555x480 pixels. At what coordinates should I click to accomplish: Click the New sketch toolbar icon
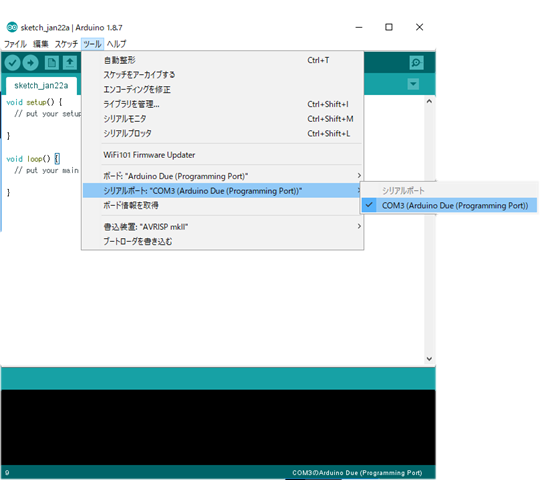tap(52, 63)
